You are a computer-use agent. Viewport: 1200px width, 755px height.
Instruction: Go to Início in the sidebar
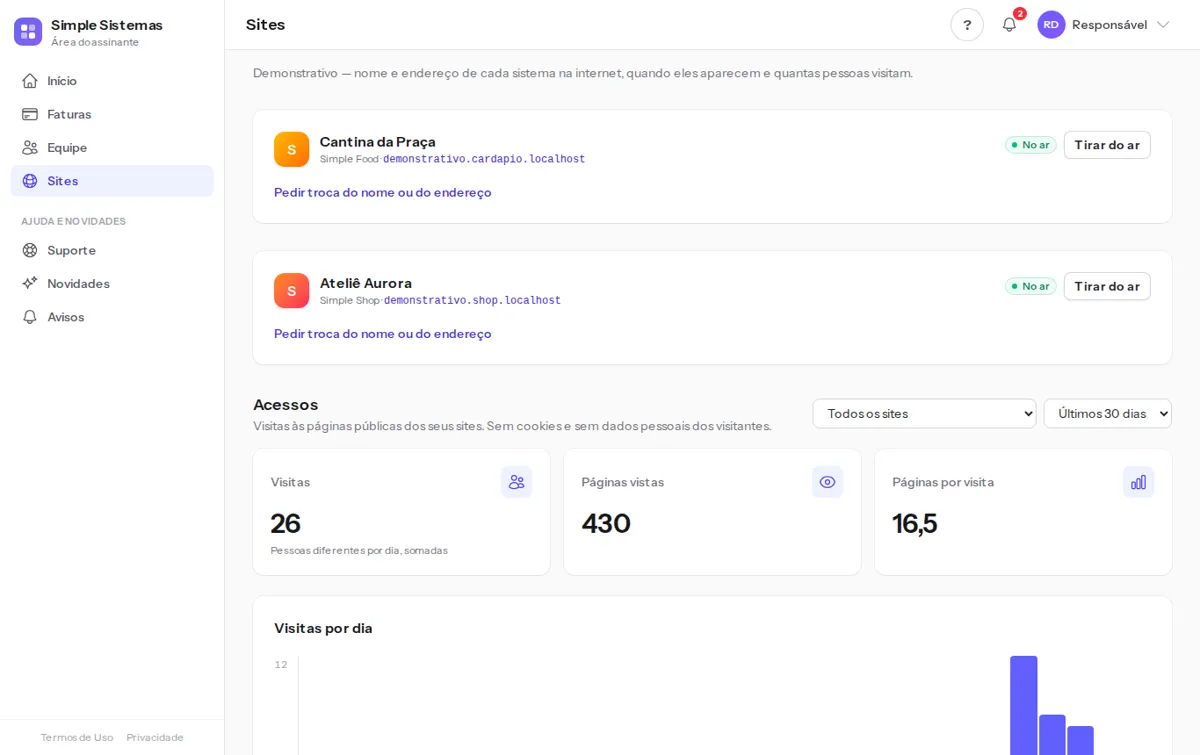112,81
